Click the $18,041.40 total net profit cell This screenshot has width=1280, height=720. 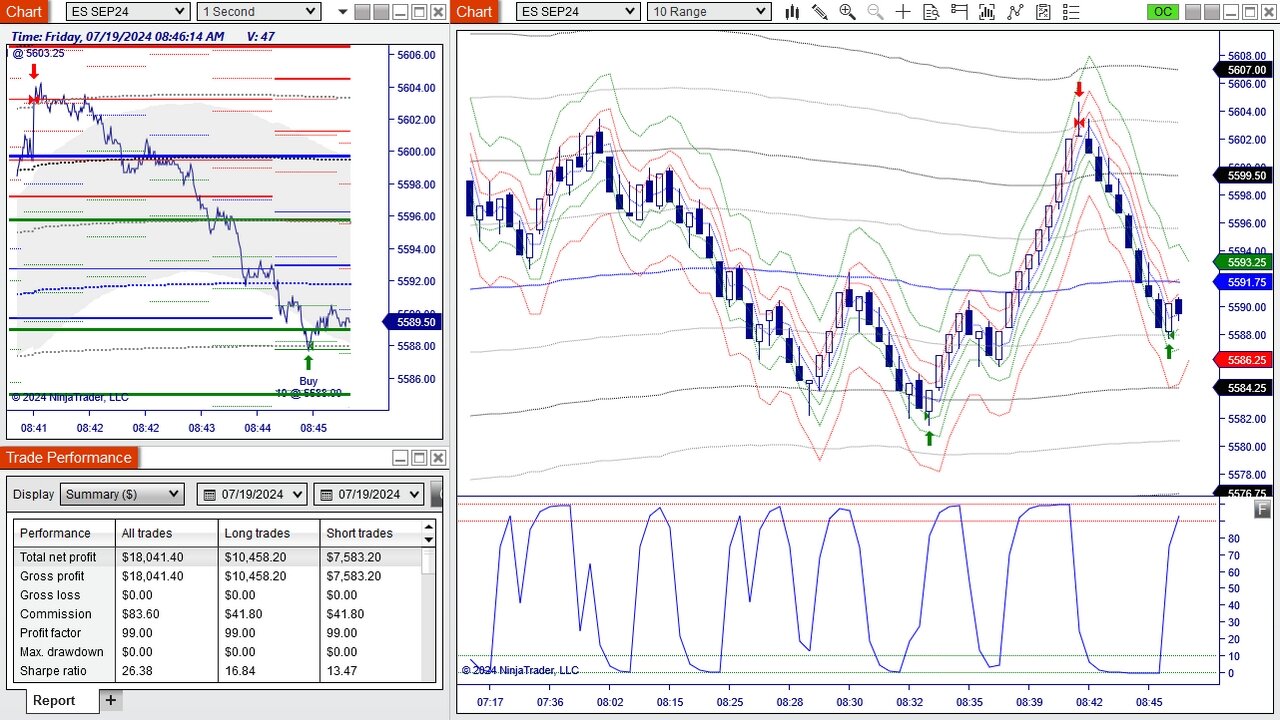coord(152,557)
